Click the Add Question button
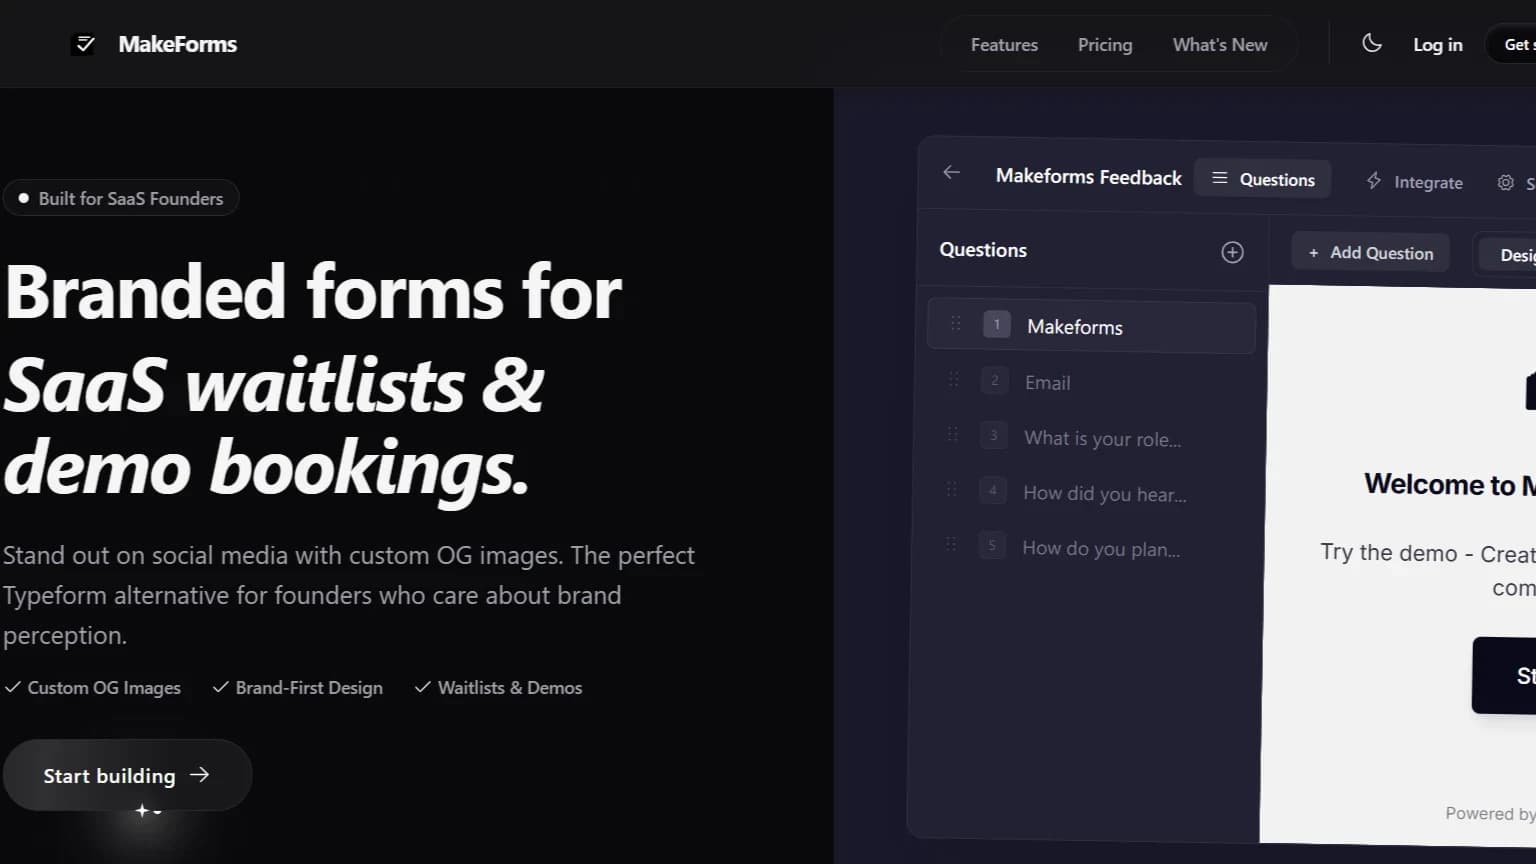 point(1370,252)
